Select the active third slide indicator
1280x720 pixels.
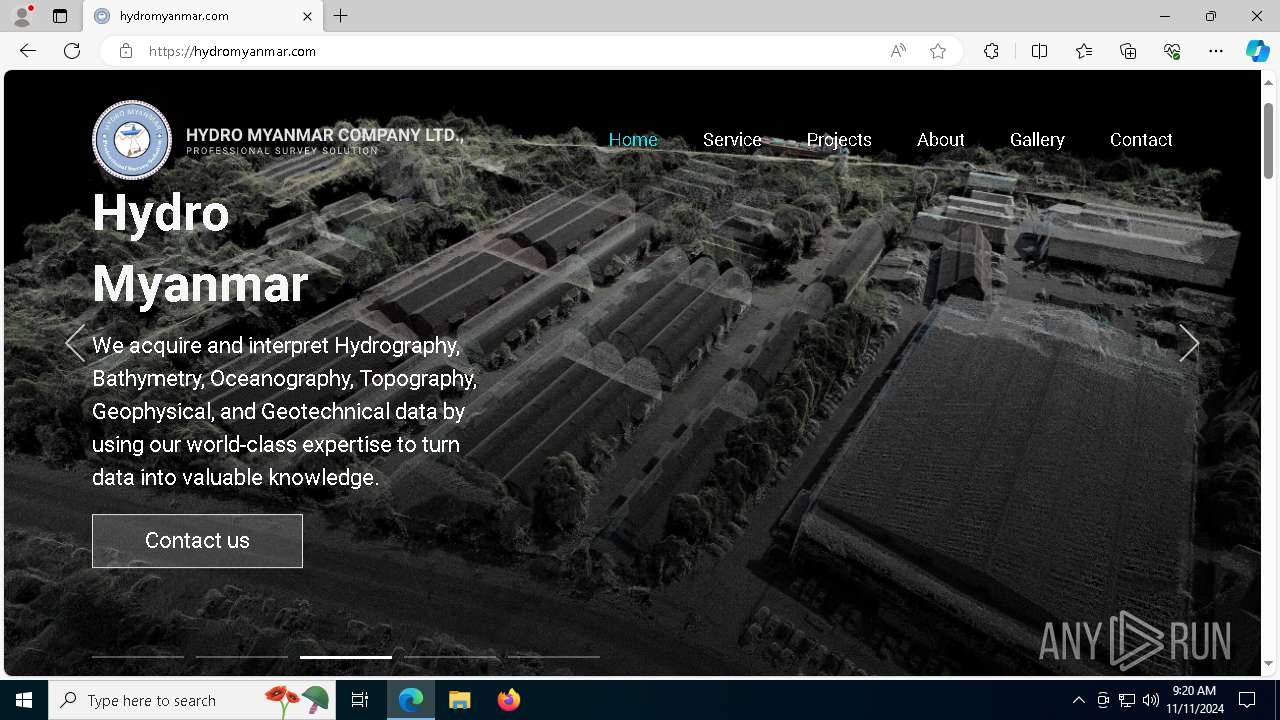pos(346,657)
